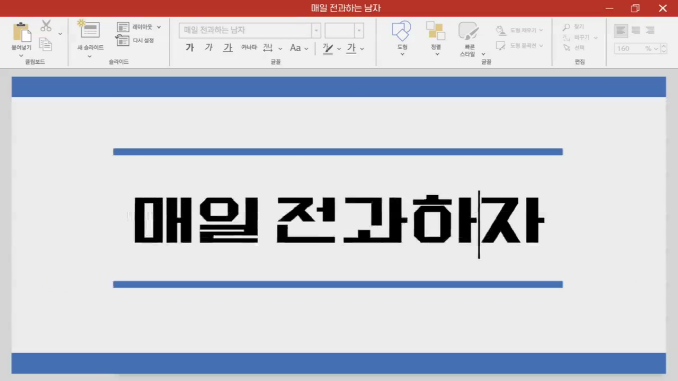Toggle bold 가 formatting
This screenshot has width=678, height=381.
click(x=190, y=48)
